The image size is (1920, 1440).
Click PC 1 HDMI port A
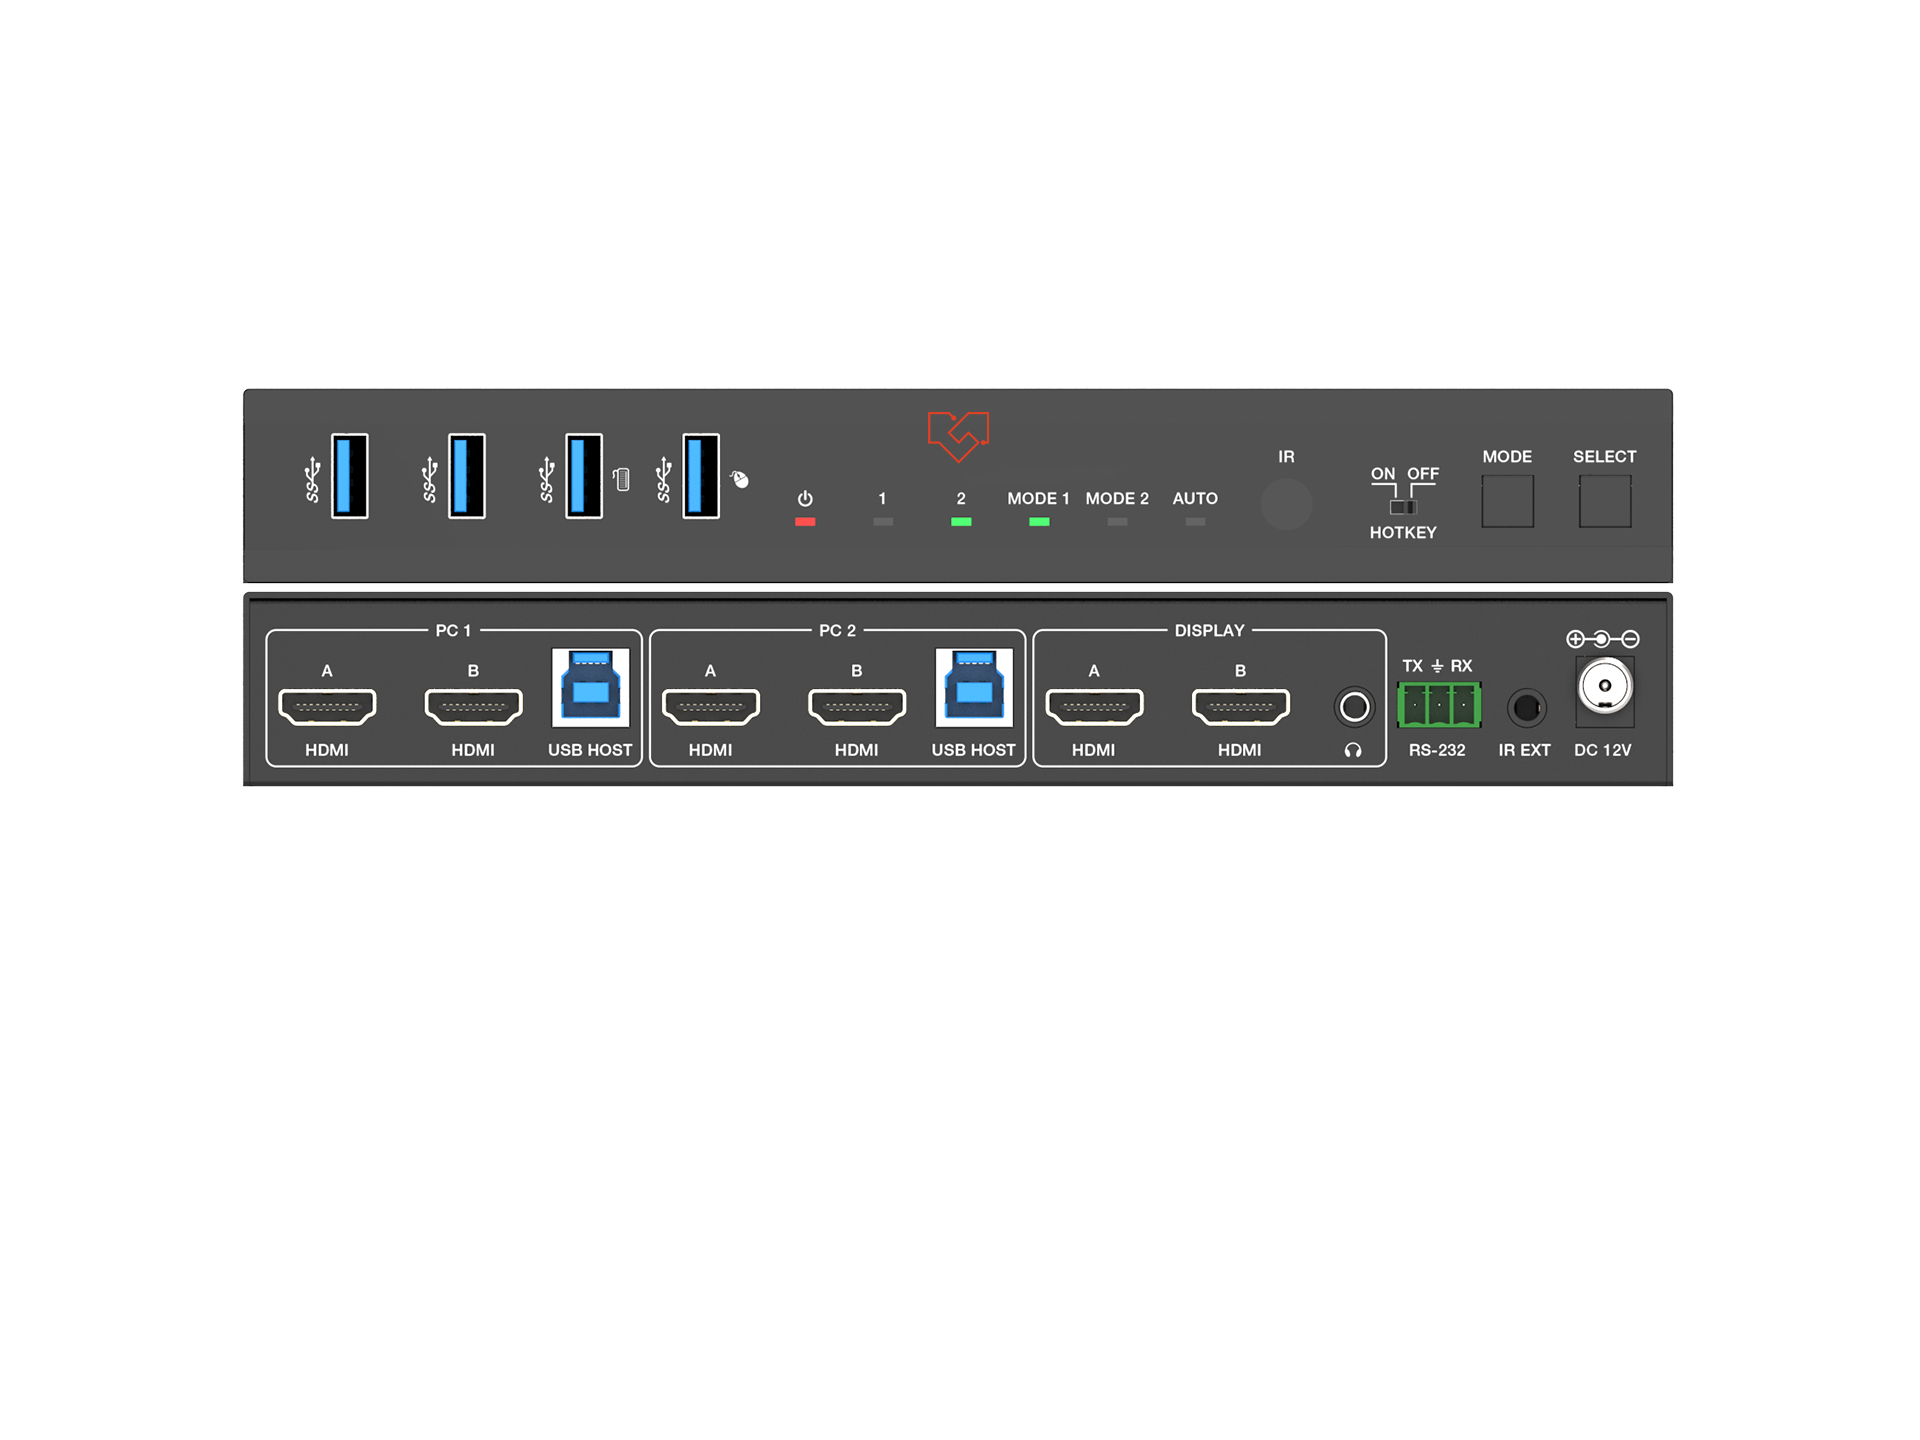point(327,707)
